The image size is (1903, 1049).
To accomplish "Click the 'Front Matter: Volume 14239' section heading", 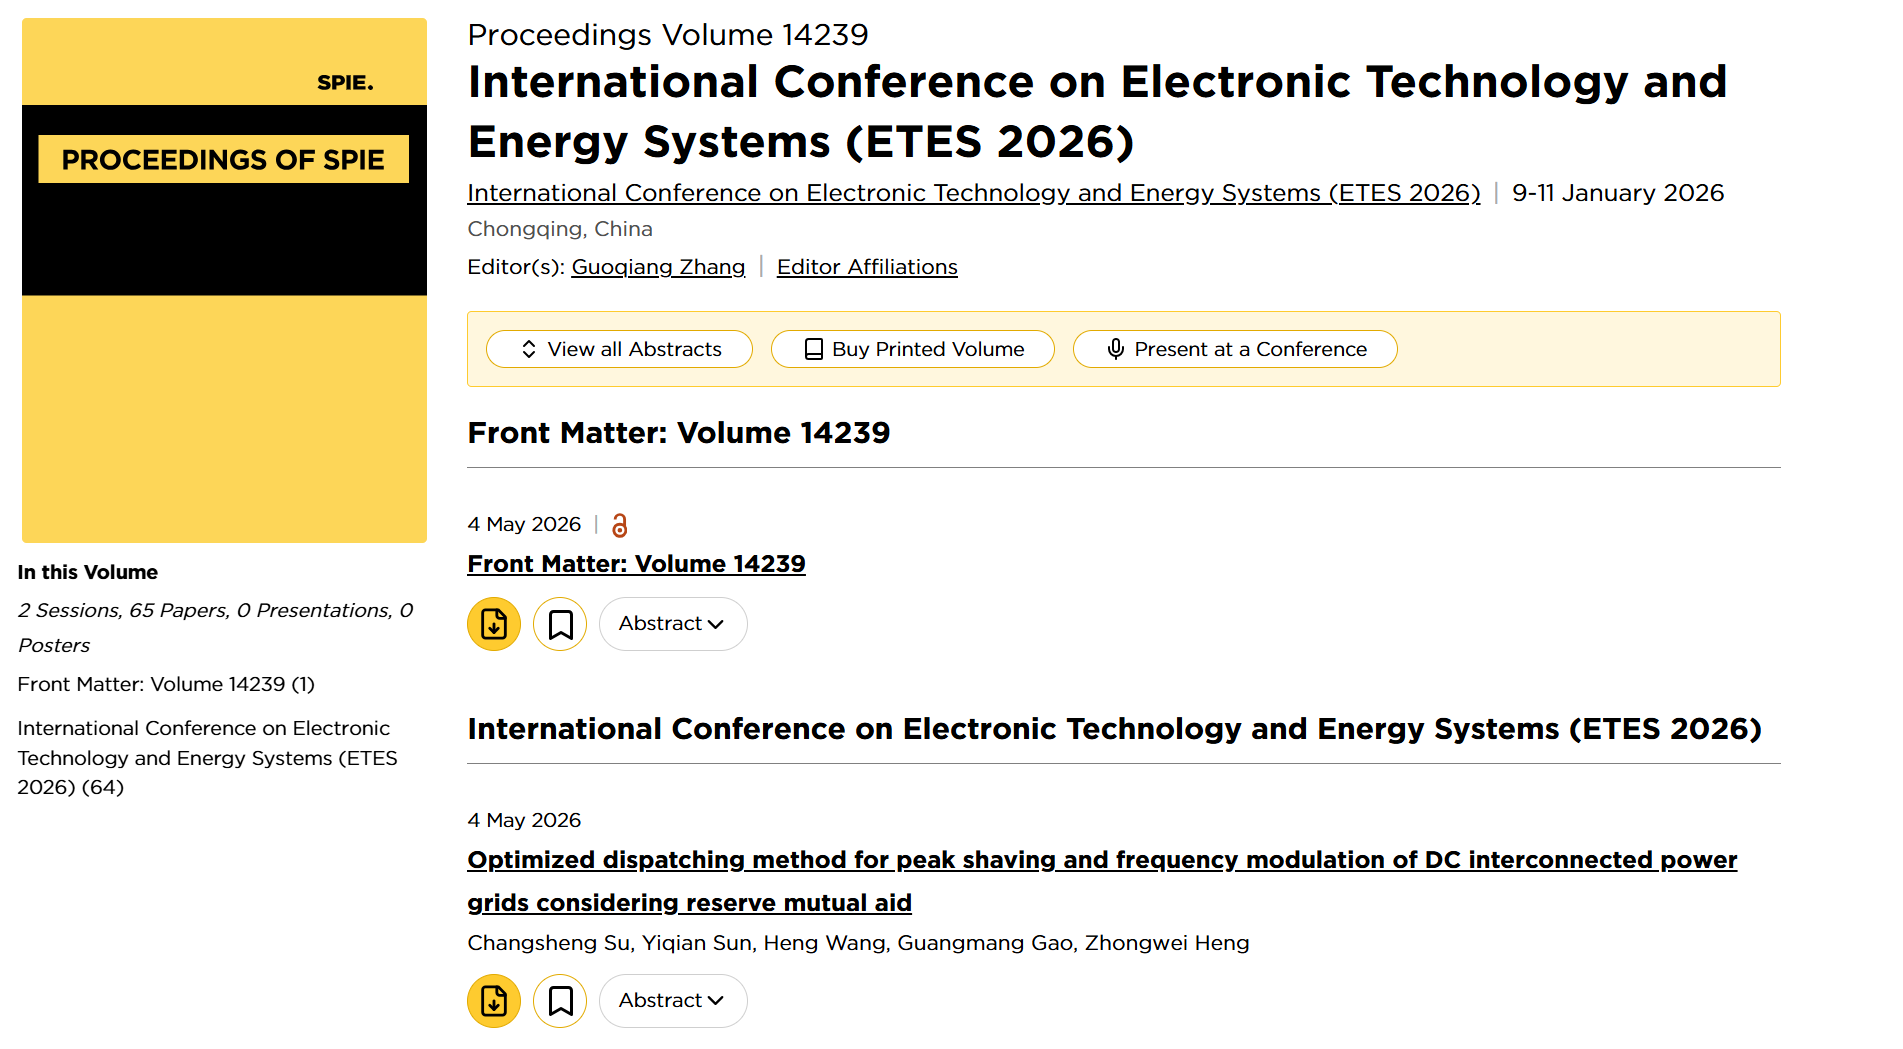I will tap(679, 433).
